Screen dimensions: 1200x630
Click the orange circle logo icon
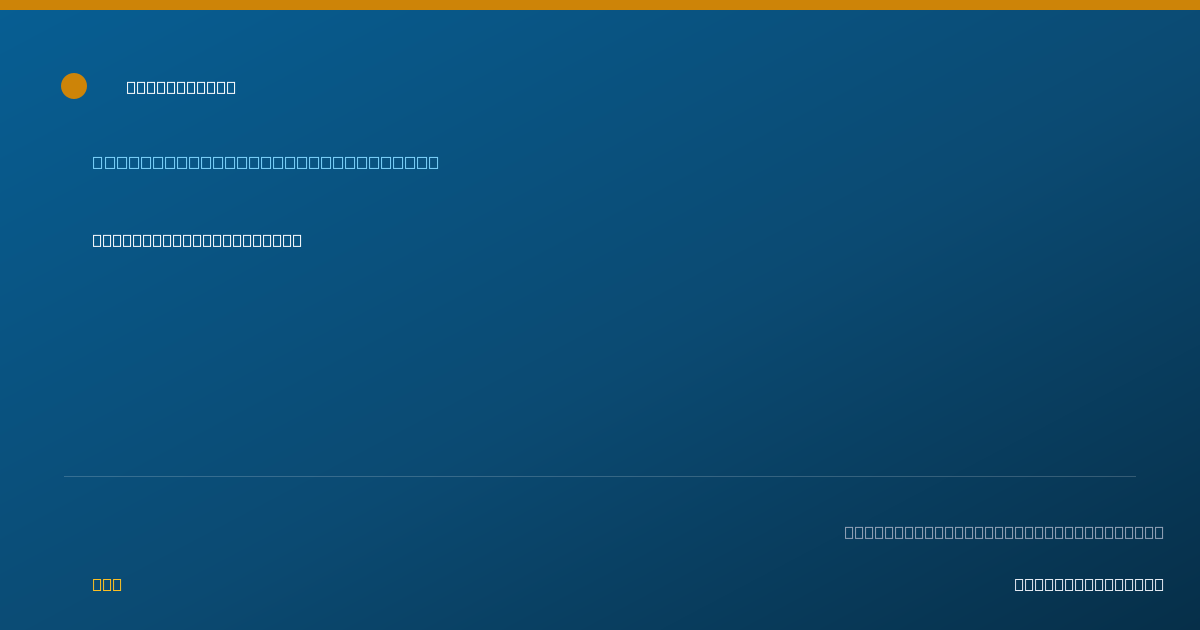(74, 86)
